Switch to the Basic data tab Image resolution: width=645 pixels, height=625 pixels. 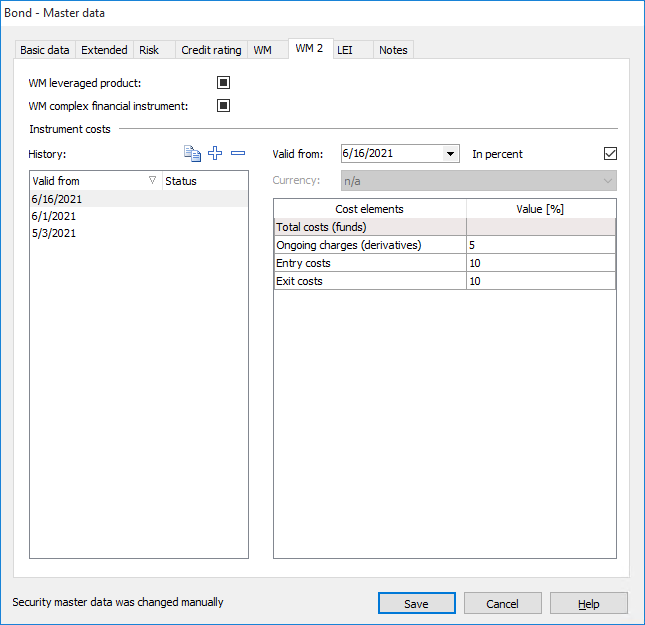click(45, 50)
